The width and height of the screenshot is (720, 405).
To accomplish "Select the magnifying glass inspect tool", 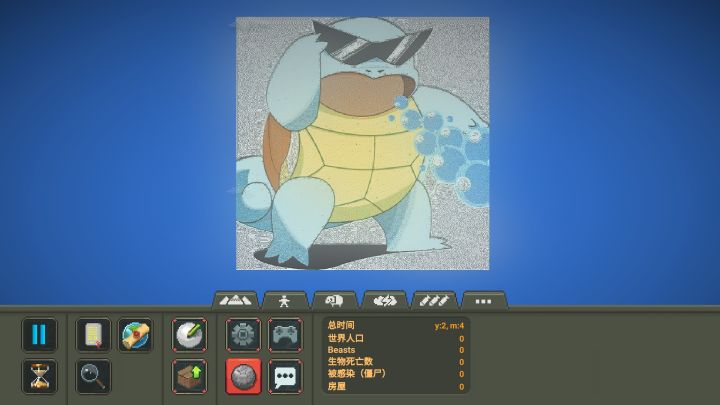I will [x=93, y=377].
